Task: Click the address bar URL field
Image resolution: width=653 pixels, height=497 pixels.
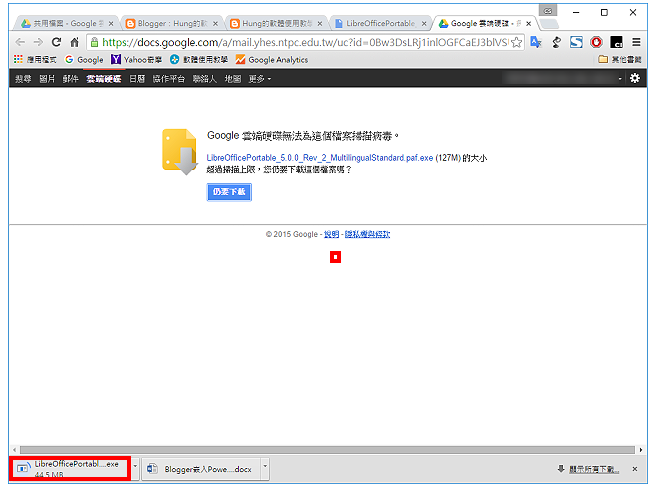Action: pos(305,42)
